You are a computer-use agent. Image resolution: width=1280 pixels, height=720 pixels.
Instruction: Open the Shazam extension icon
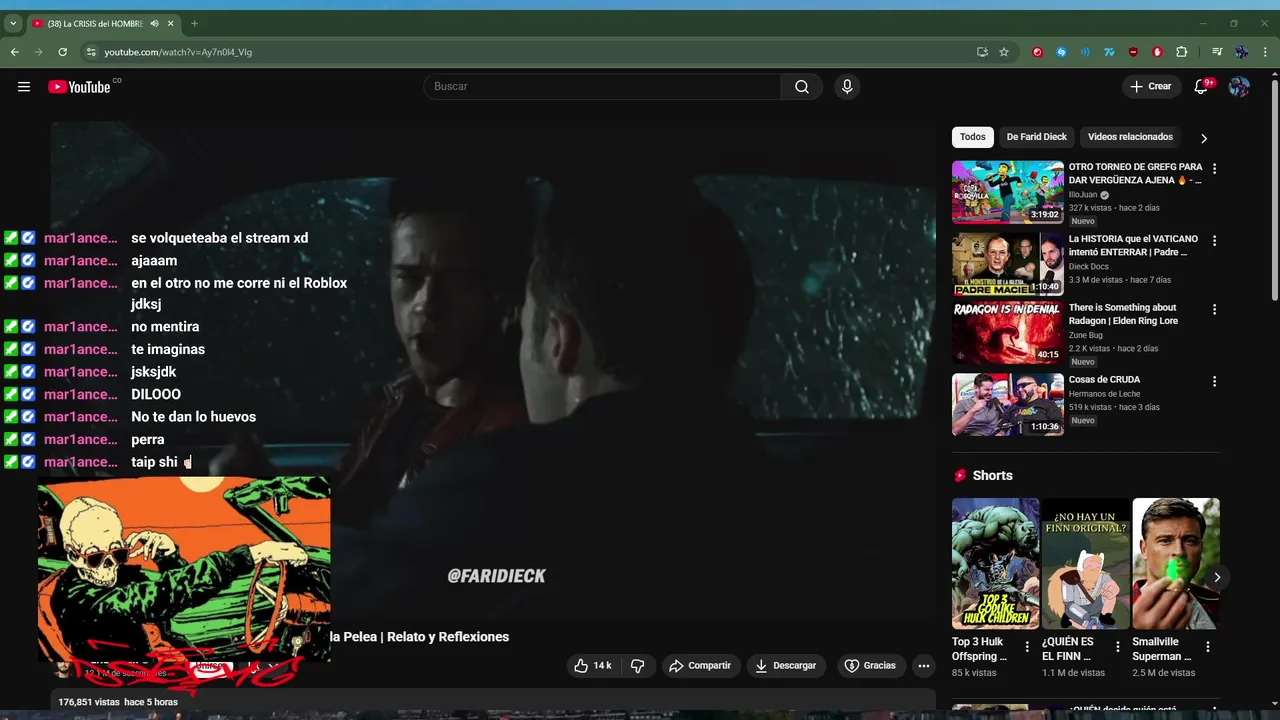pos(1061,52)
